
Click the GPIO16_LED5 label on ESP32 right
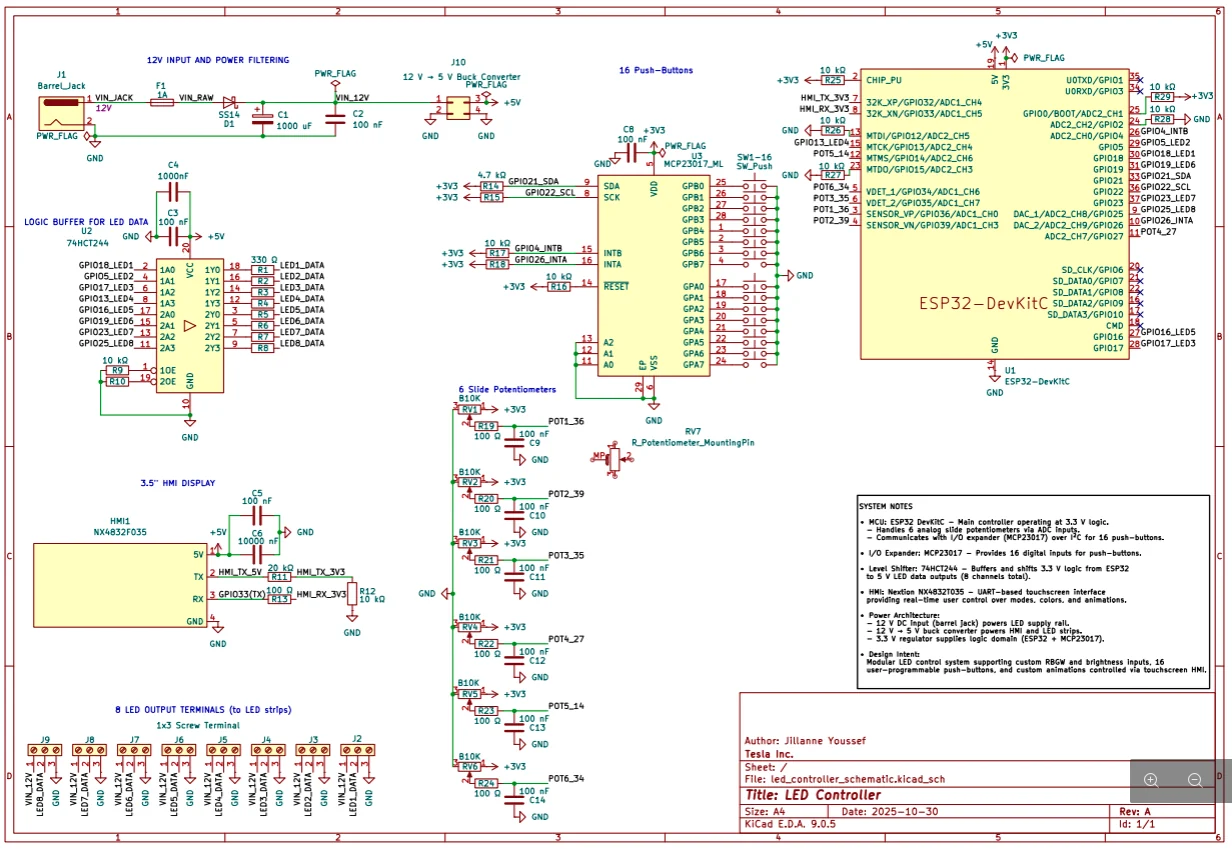[x=1168, y=332]
